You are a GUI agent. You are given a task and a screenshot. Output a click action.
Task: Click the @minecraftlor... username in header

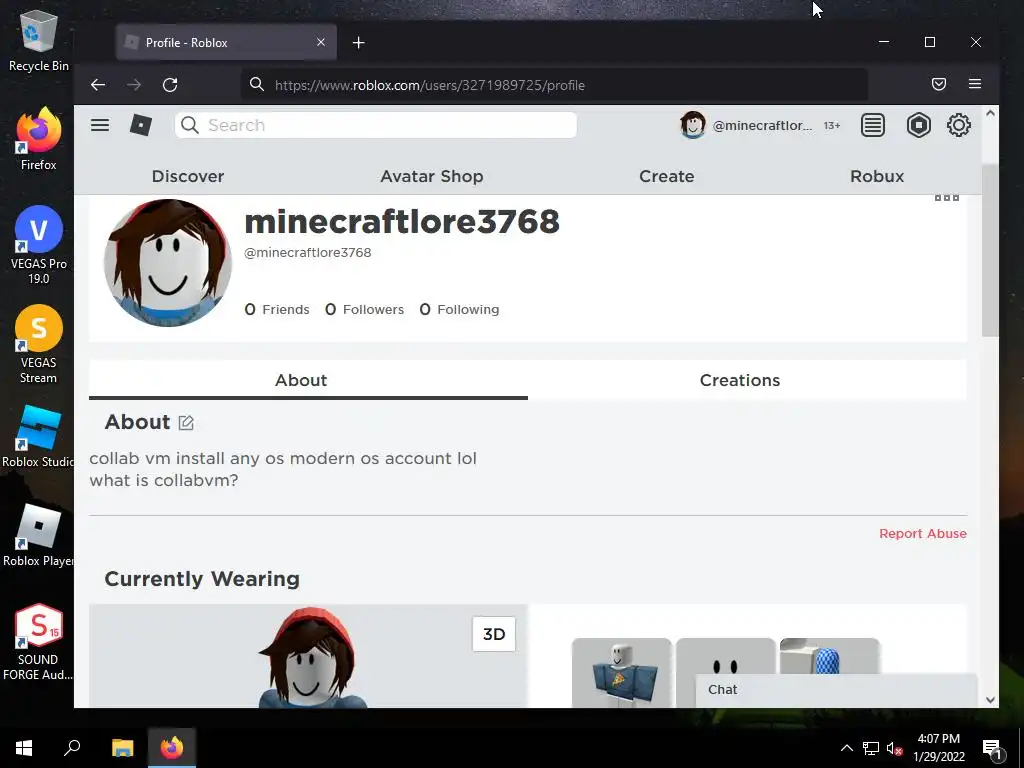point(762,125)
